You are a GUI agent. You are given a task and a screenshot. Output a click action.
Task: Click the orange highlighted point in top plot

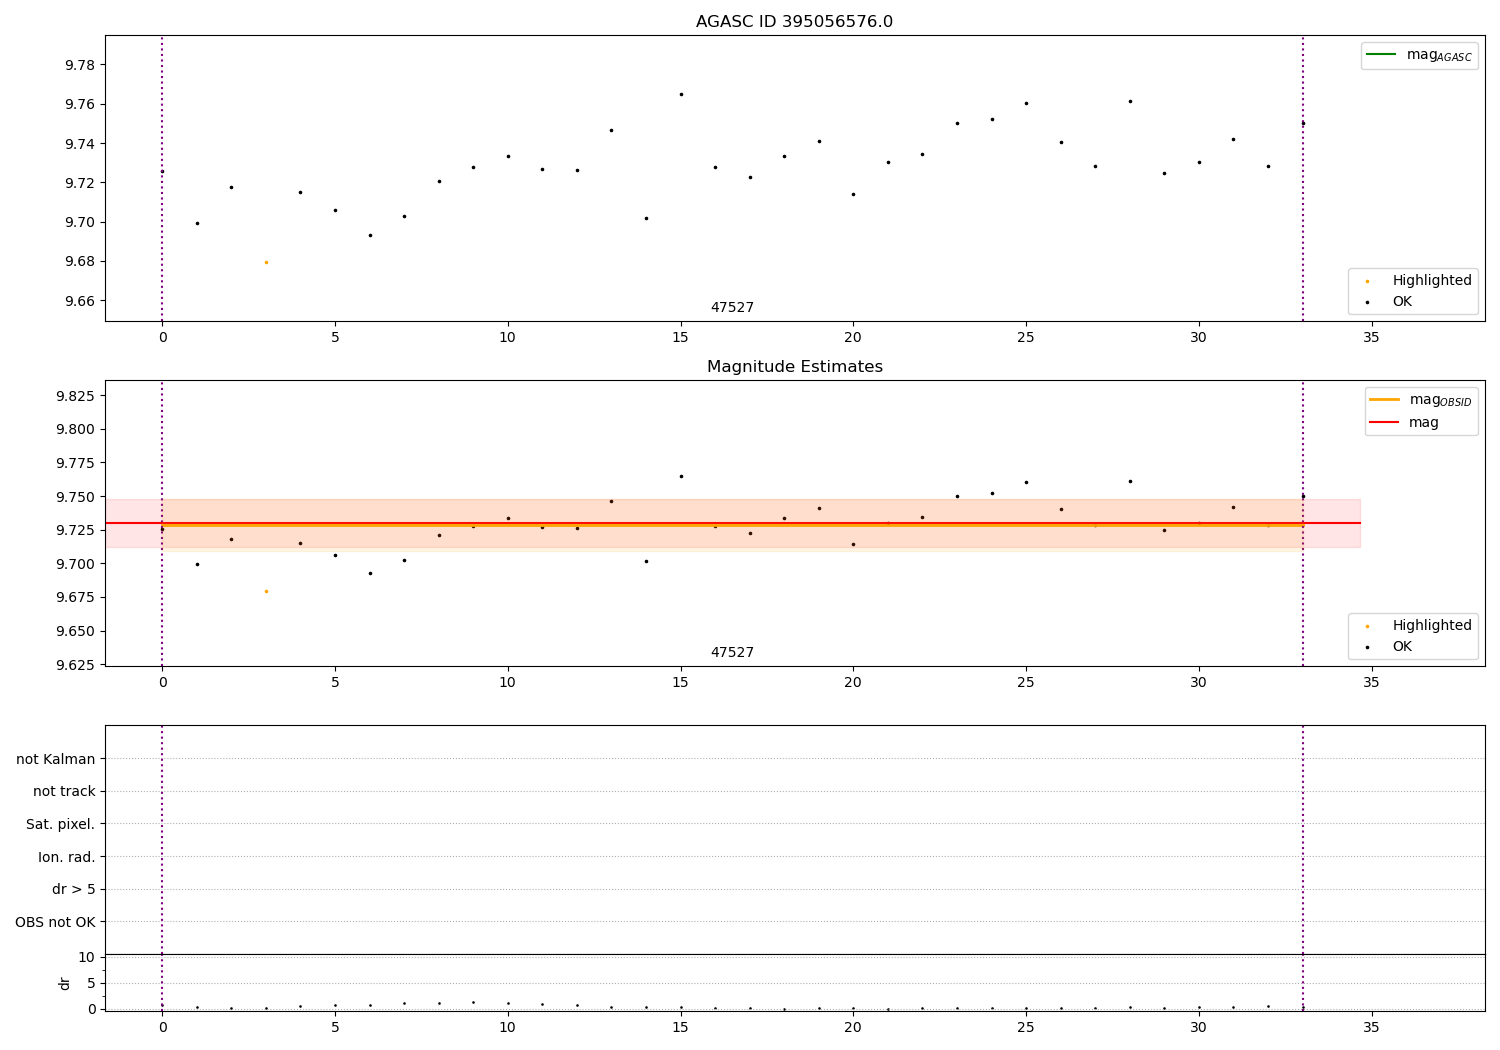pos(266,262)
